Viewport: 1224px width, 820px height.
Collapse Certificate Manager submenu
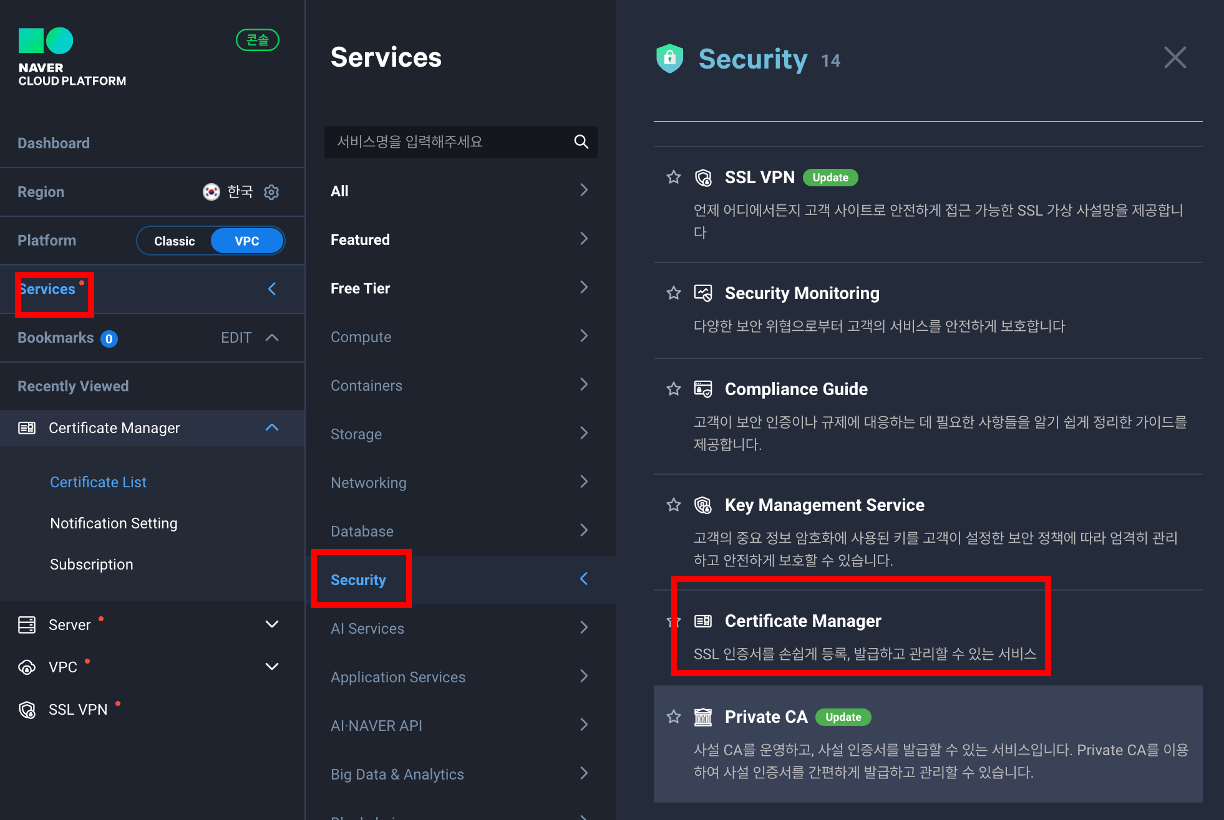point(272,428)
